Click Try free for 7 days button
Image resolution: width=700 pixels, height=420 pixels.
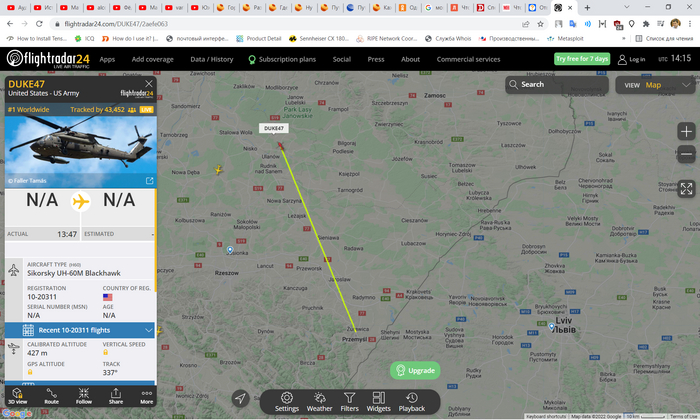(582, 59)
